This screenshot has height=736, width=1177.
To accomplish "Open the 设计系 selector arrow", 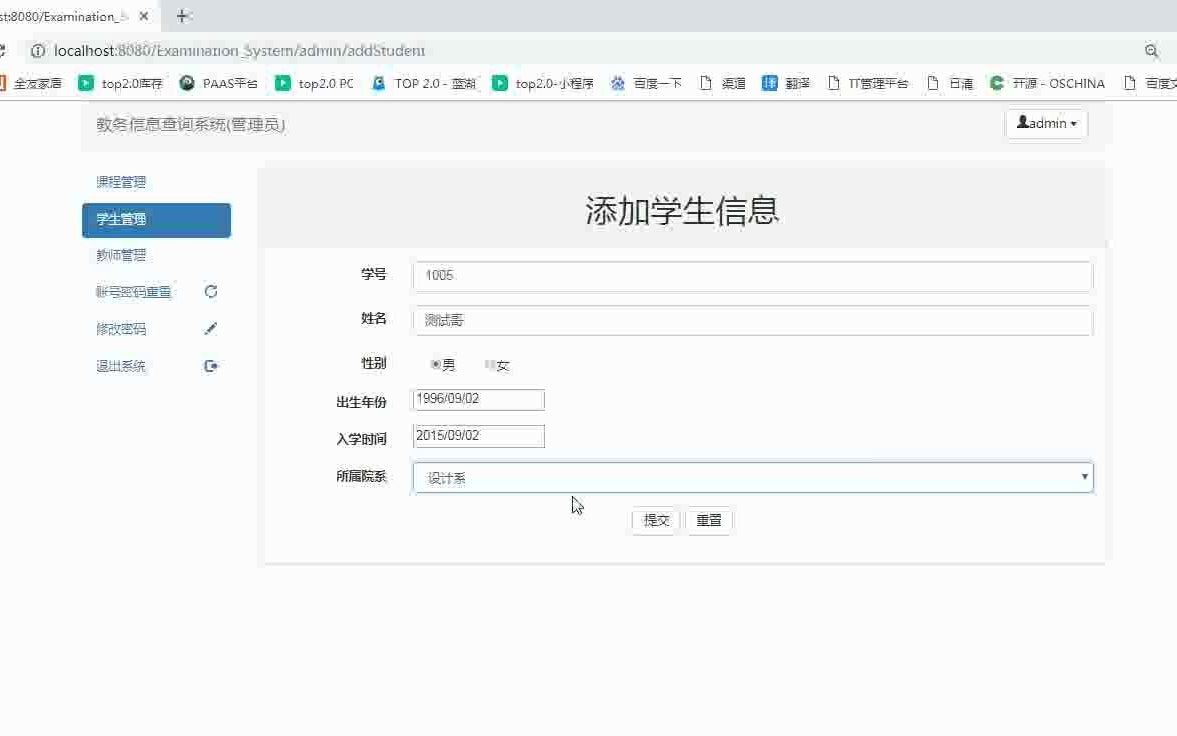I will [x=1084, y=477].
